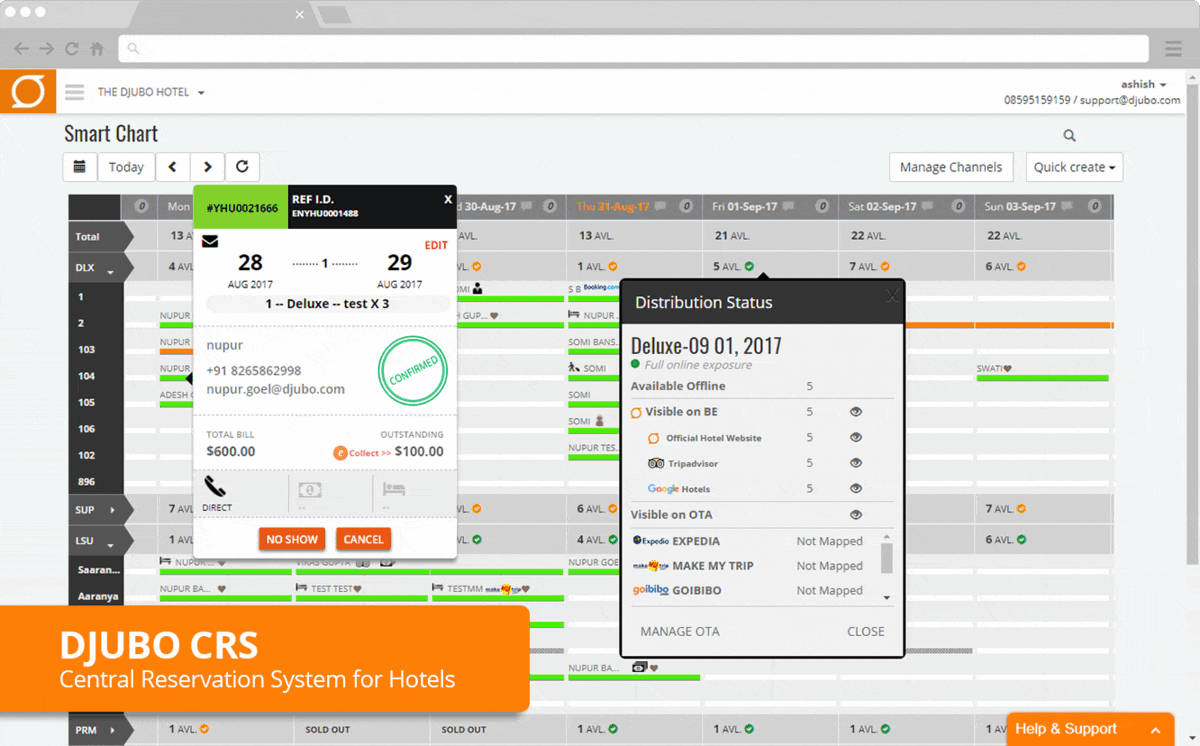Refresh the Smart Chart
The image size is (1200, 746).
click(x=242, y=167)
